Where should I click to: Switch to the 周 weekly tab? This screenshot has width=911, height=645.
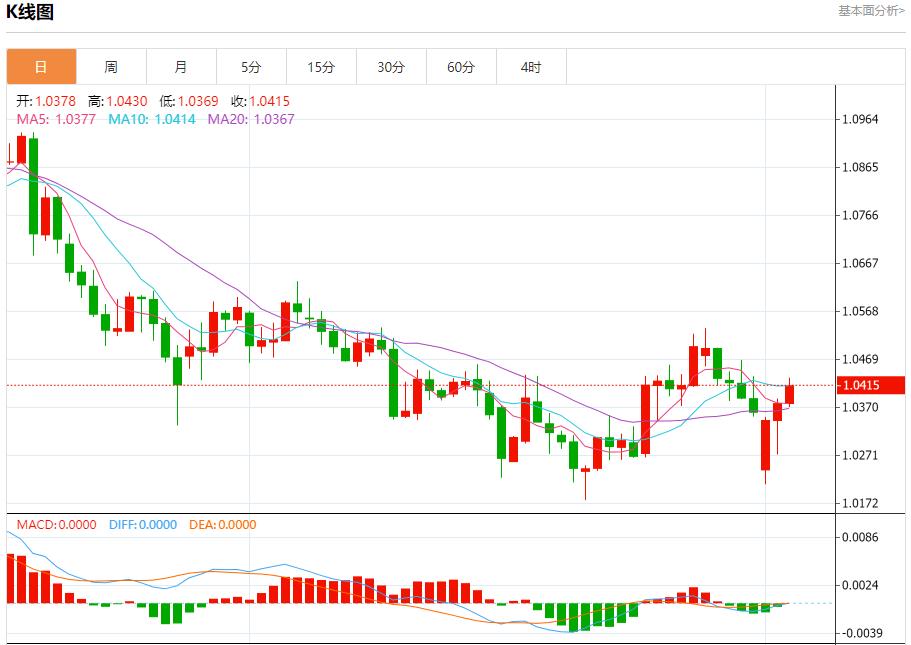[x=111, y=67]
